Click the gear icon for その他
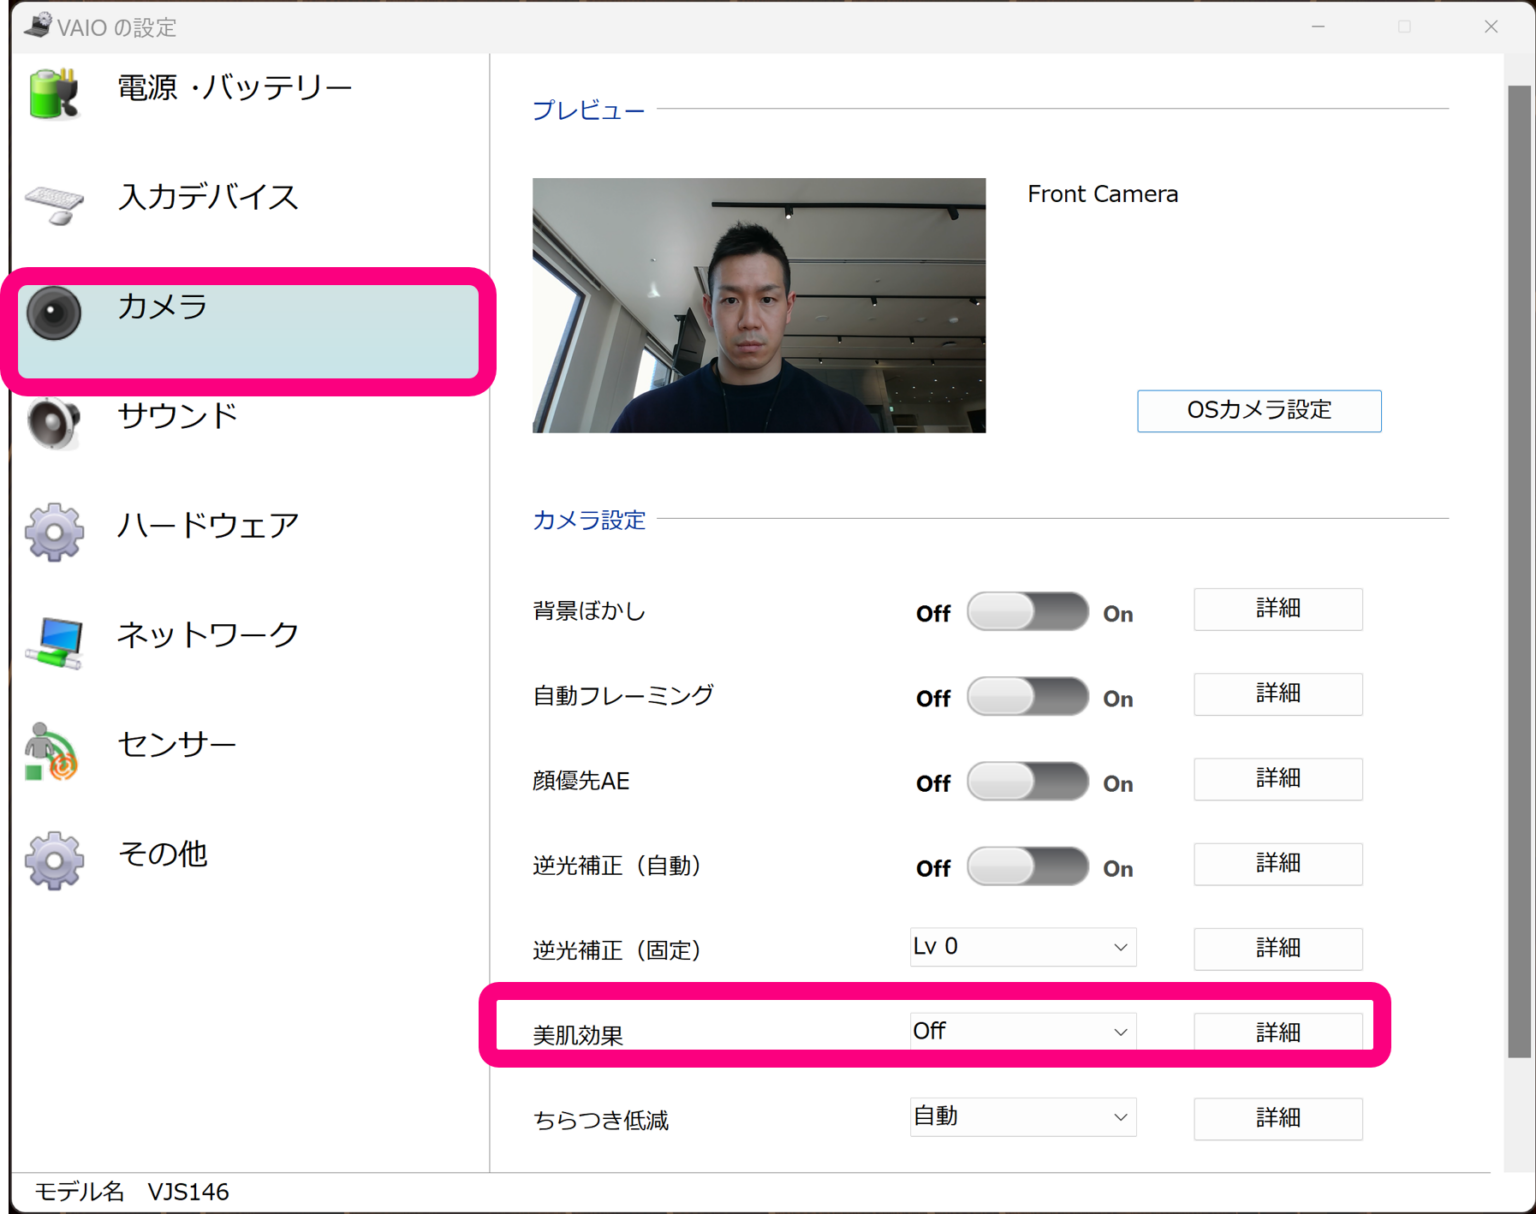Viewport: 1536px width, 1214px height. point(54,860)
